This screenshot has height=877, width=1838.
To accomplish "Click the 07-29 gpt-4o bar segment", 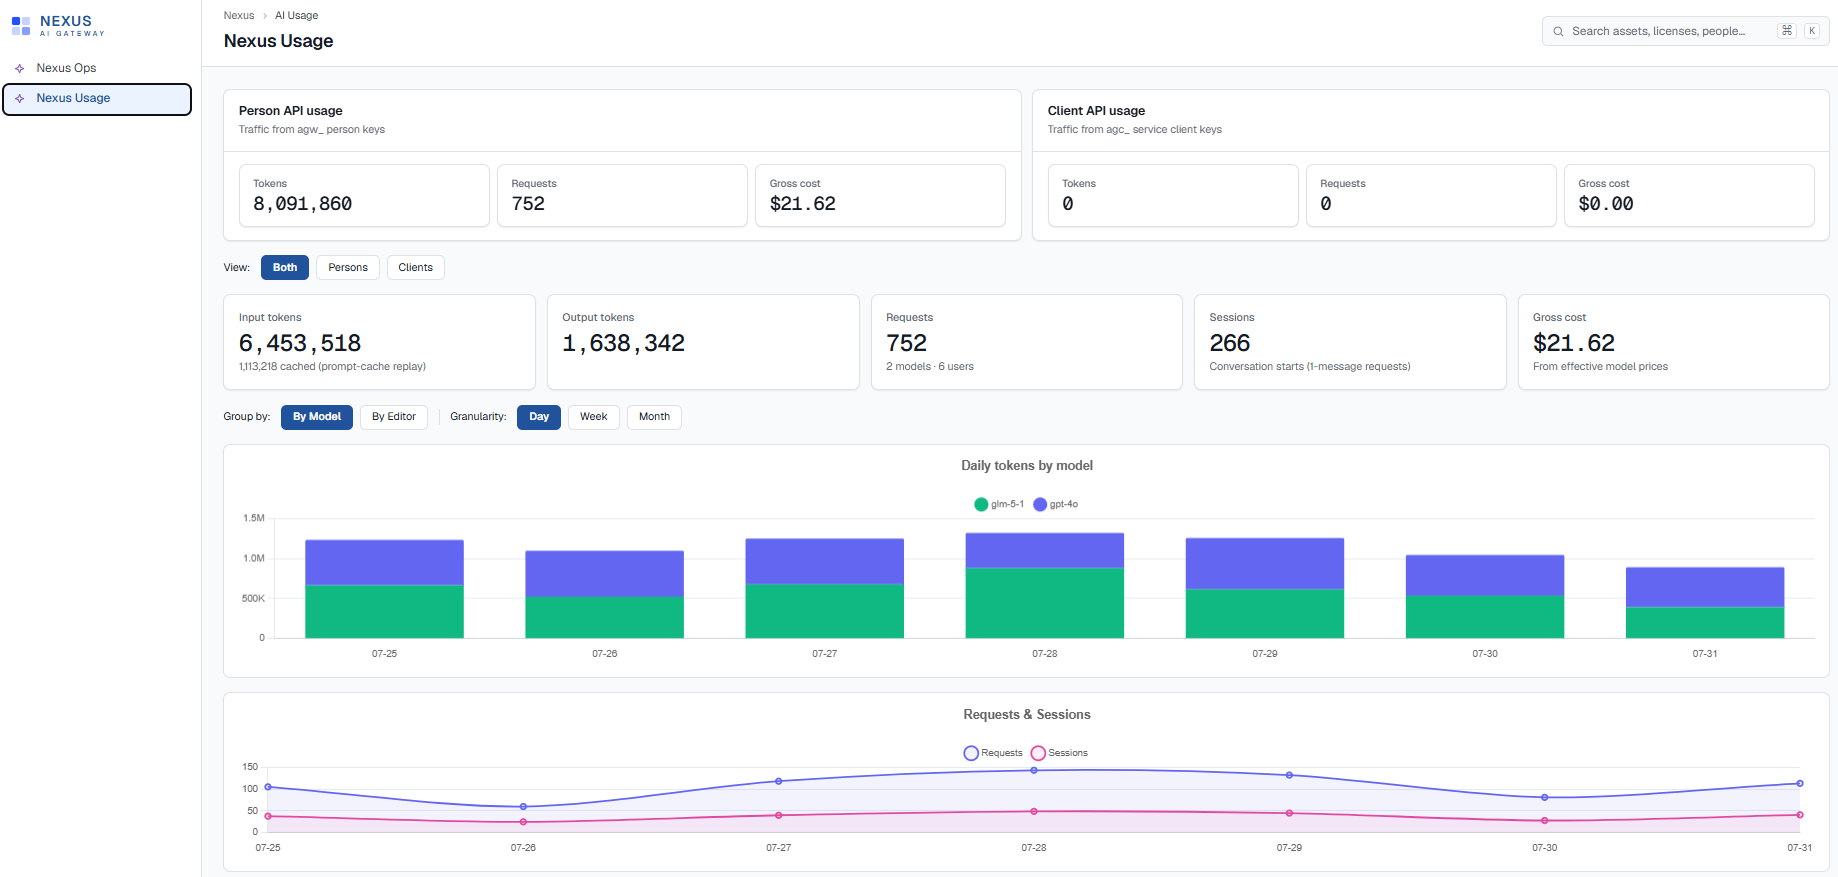I will 1265,563.
